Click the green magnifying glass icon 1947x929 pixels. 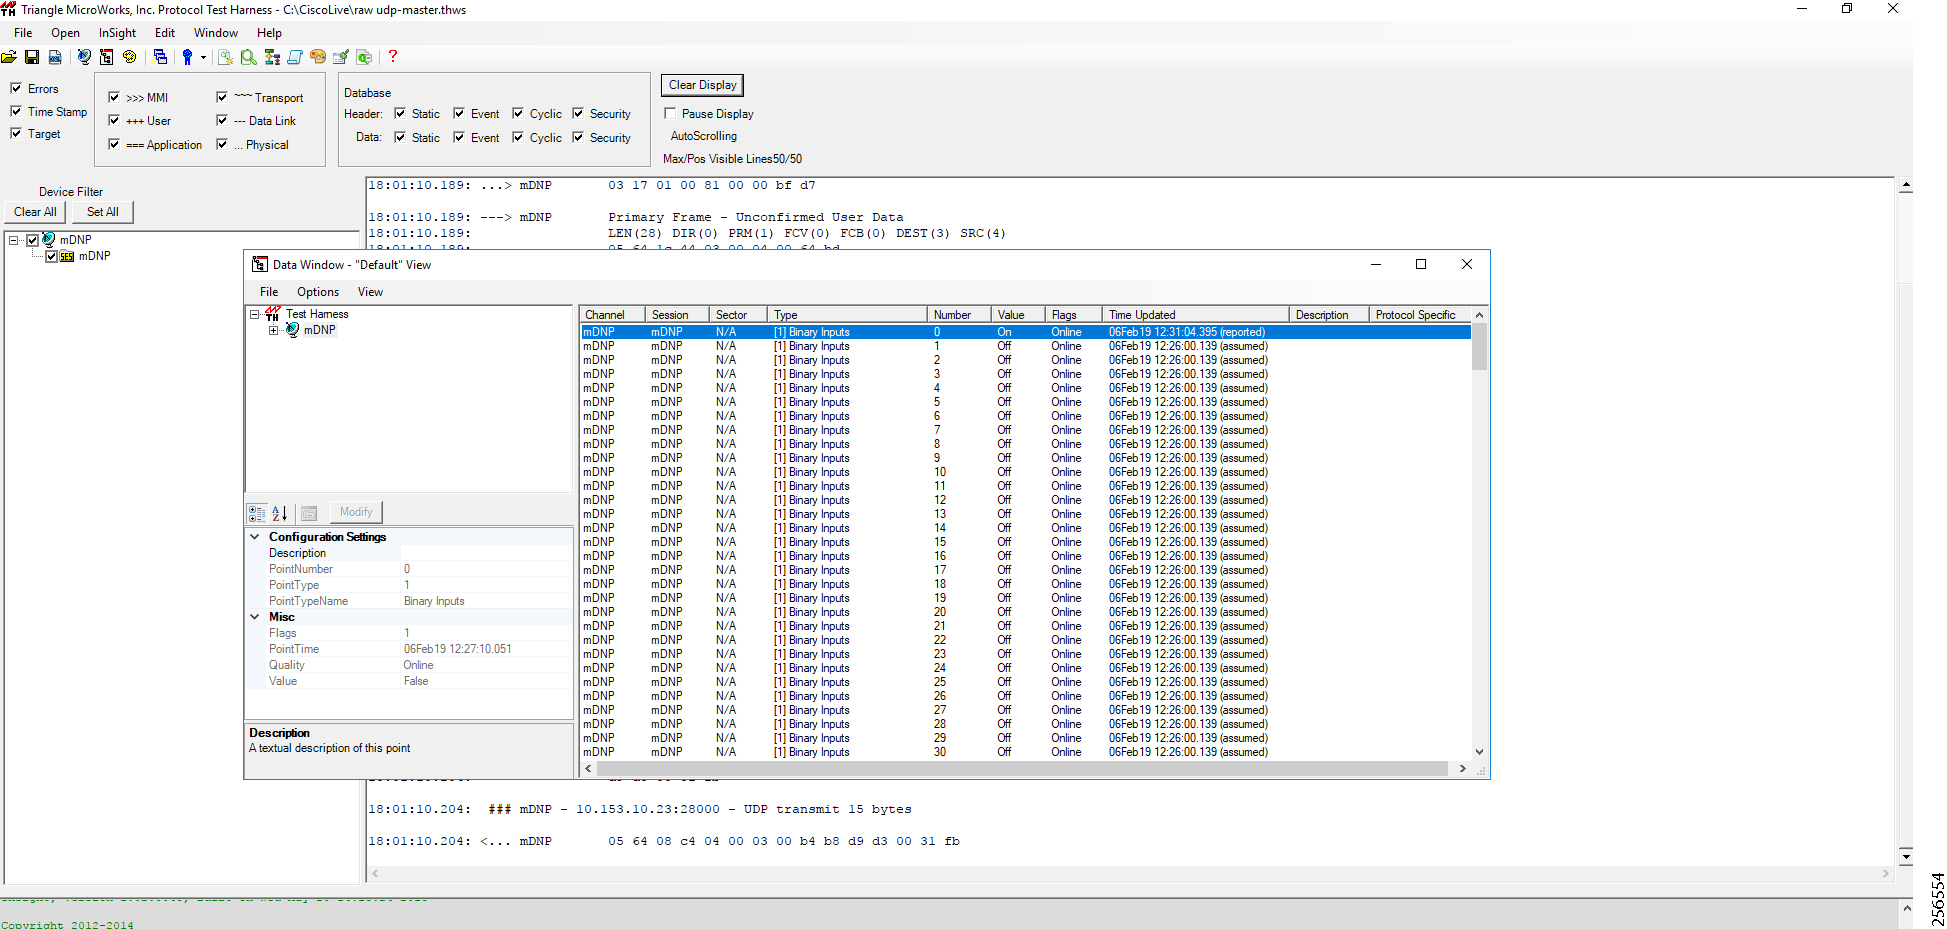tap(248, 57)
